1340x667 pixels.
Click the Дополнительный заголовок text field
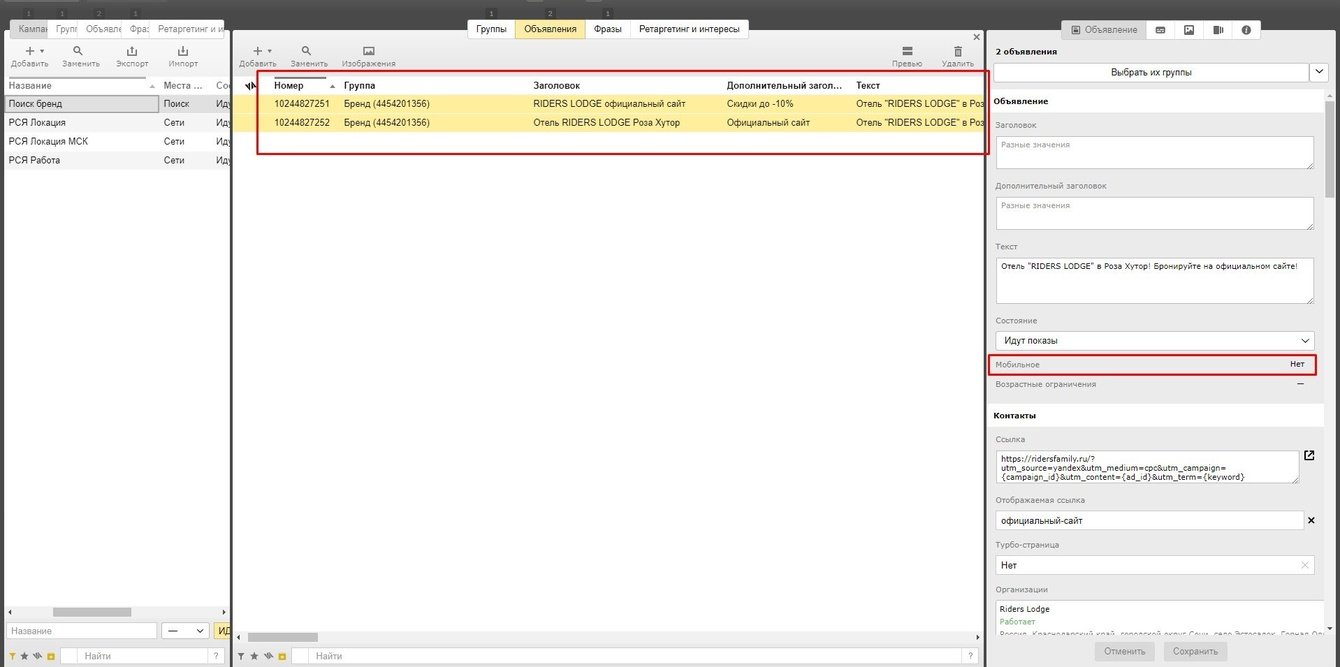point(1154,213)
